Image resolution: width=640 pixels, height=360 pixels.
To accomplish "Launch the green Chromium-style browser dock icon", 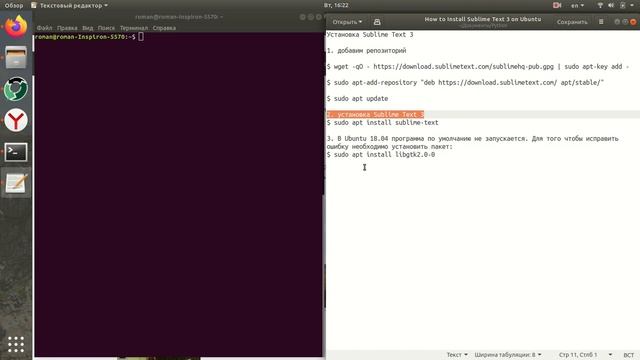I will (16, 89).
